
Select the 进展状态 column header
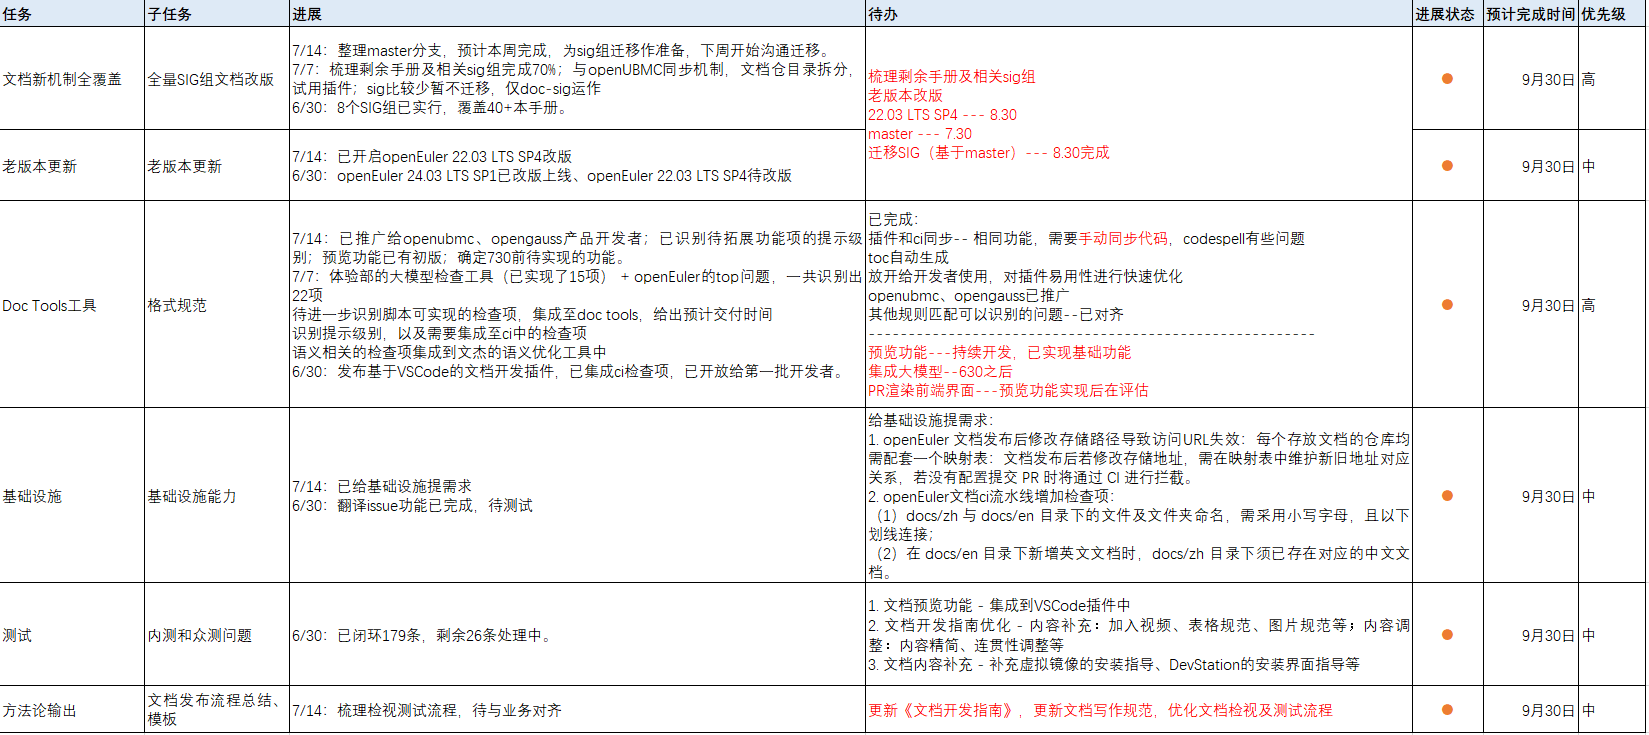click(x=1445, y=14)
